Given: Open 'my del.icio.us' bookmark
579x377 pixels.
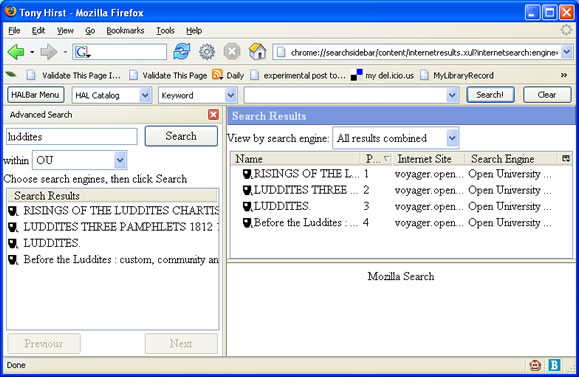Looking at the screenshot, I should (382, 76).
